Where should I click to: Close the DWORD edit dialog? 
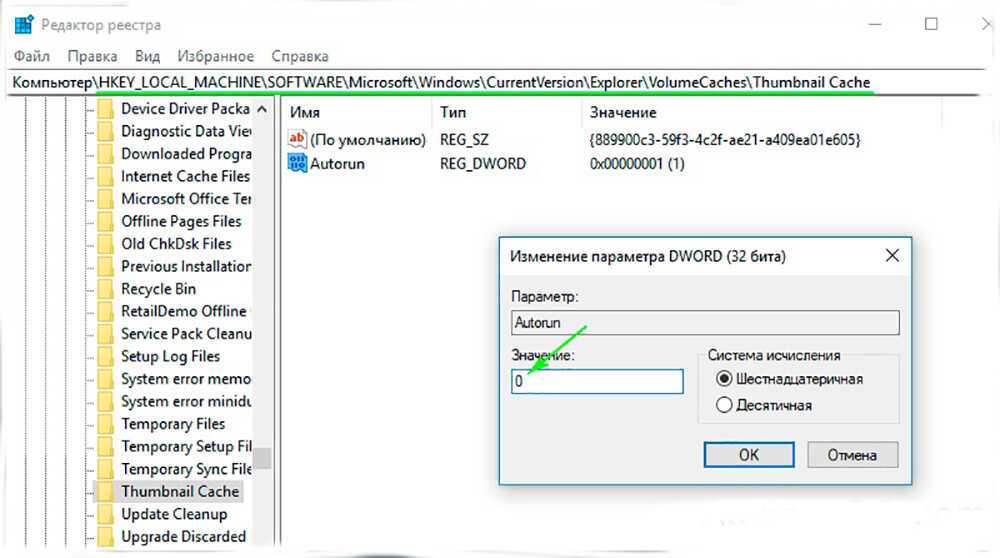click(892, 256)
